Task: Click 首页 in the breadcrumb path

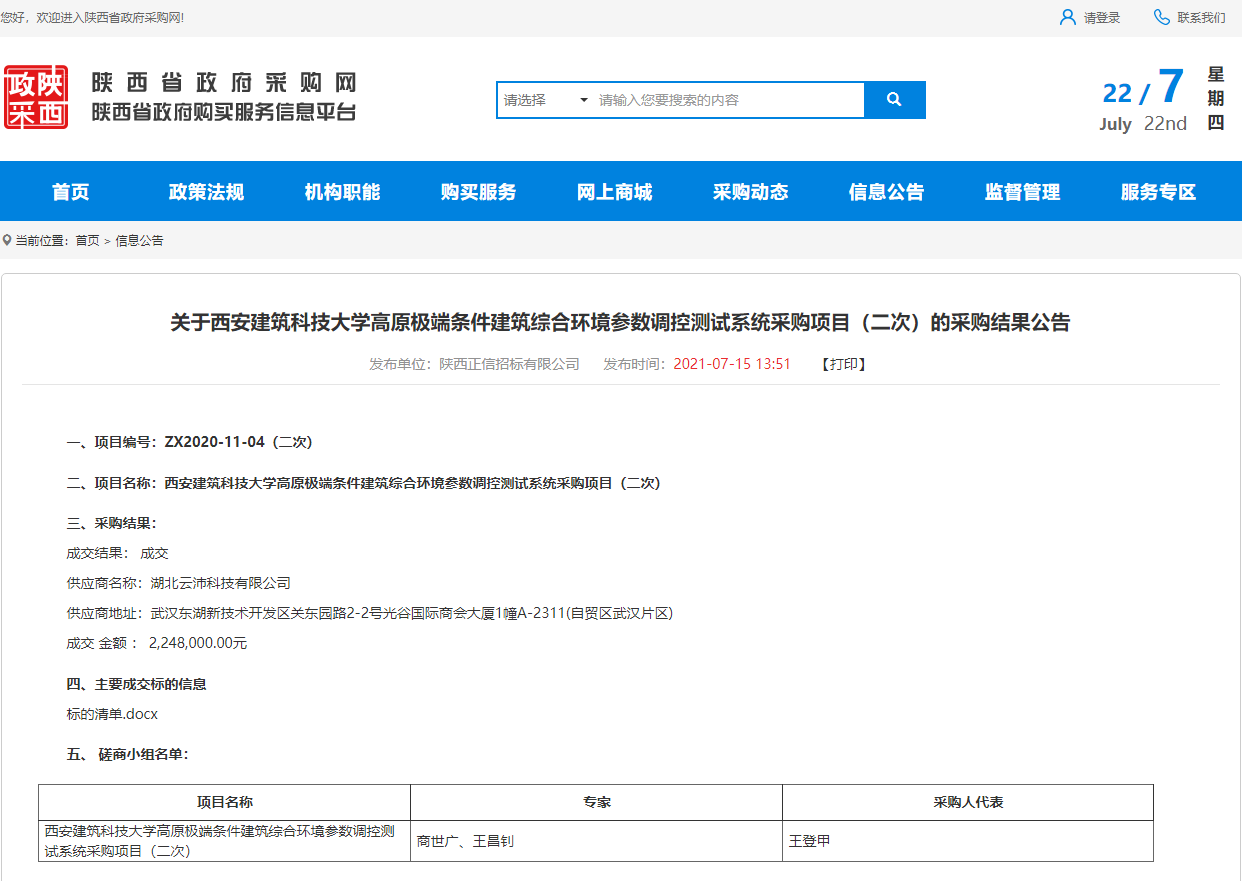Action: coord(87,241)
